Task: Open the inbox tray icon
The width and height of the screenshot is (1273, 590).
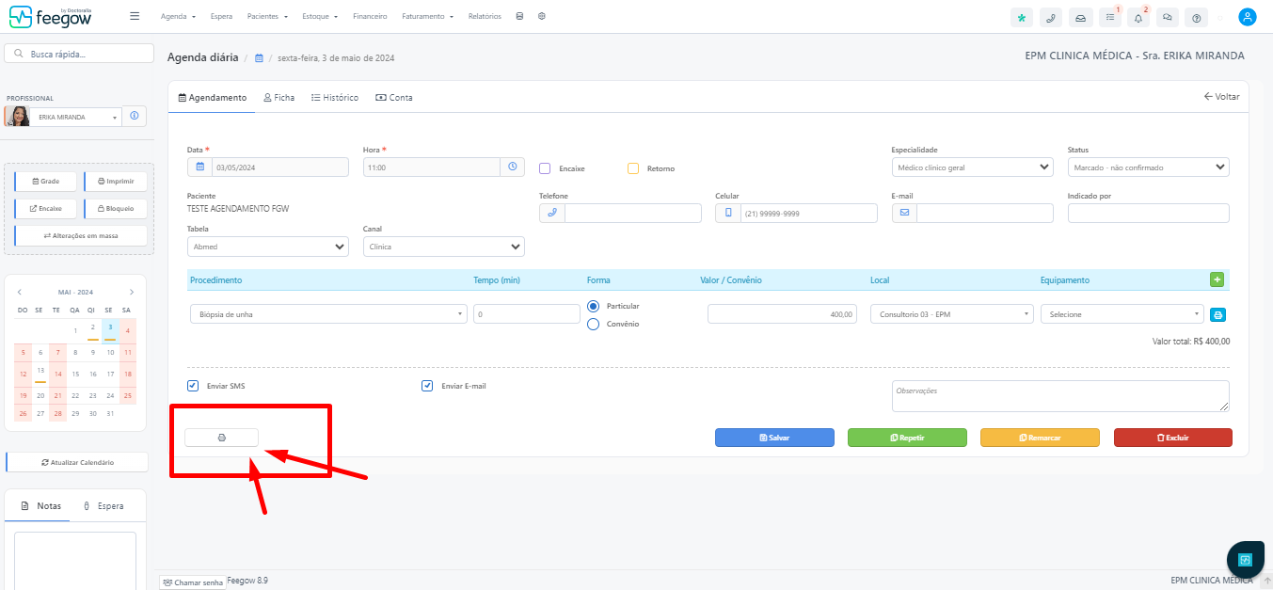Action: (x=1080, y=17)
